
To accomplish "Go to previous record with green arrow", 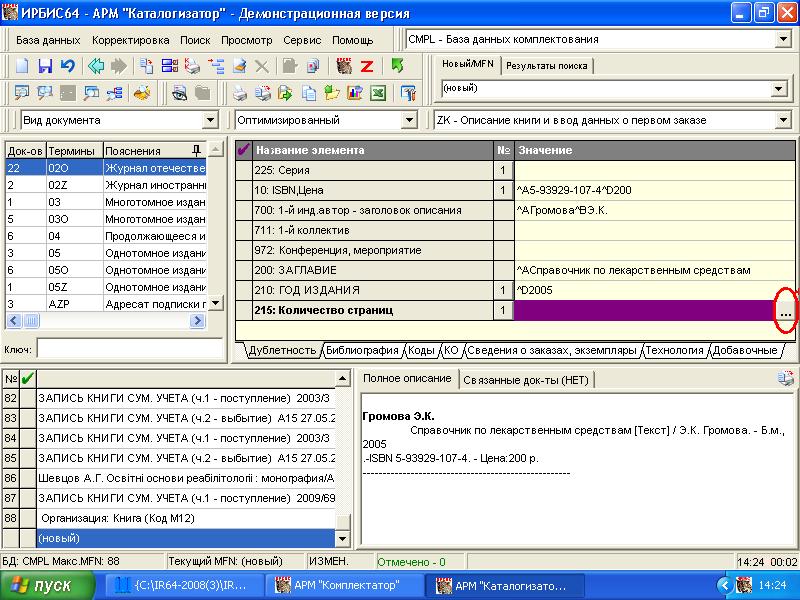I will click(96, 66).
